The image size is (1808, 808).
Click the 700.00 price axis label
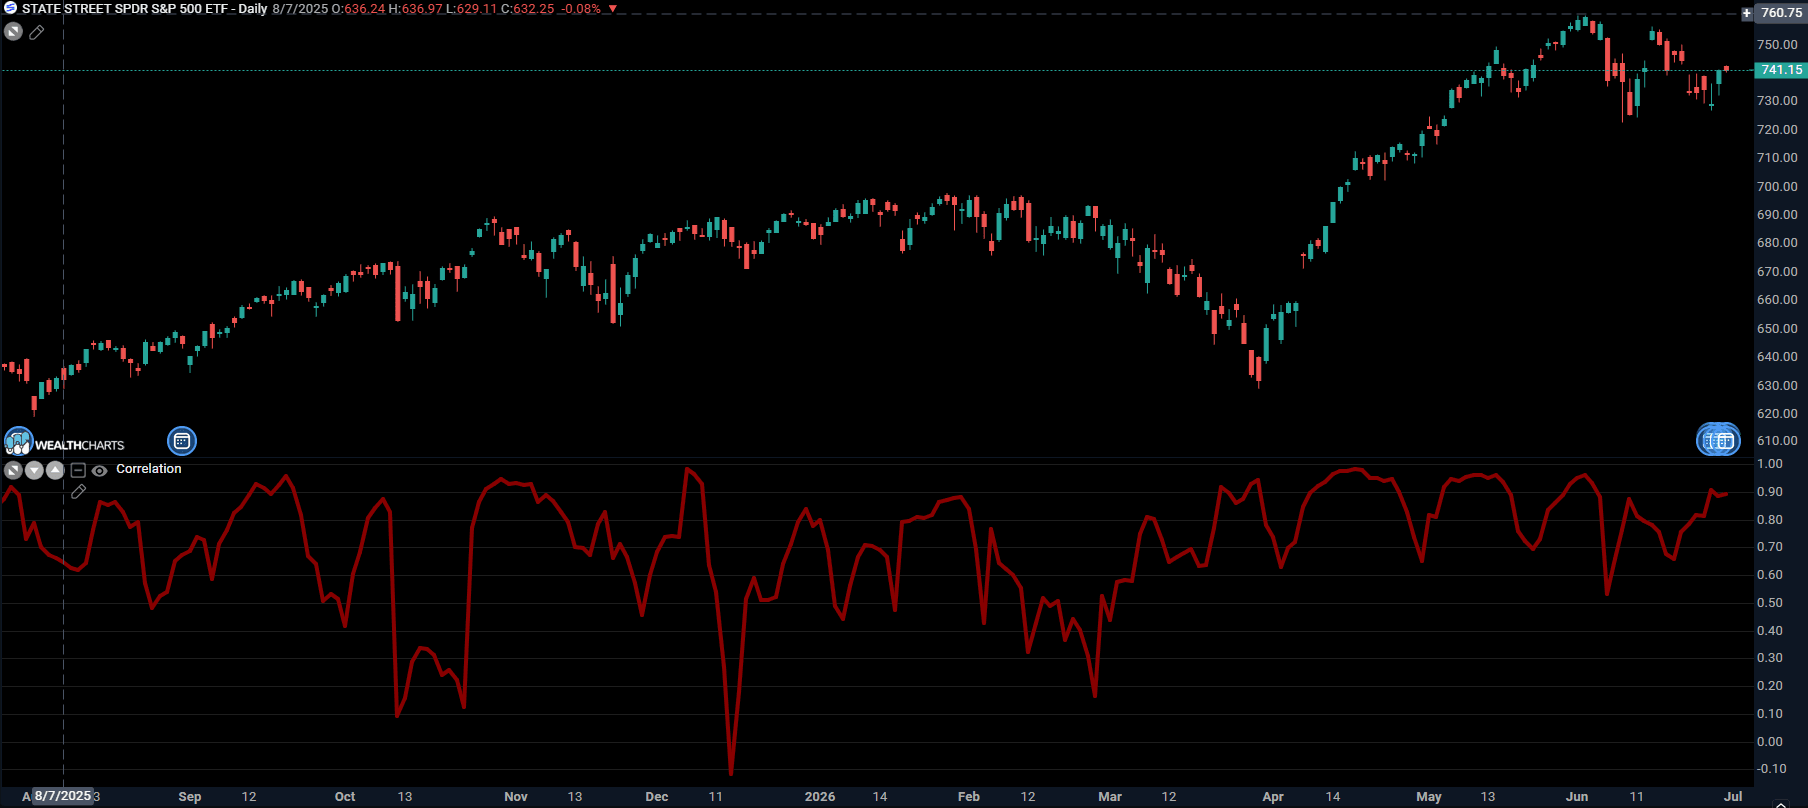point(1777,187)
